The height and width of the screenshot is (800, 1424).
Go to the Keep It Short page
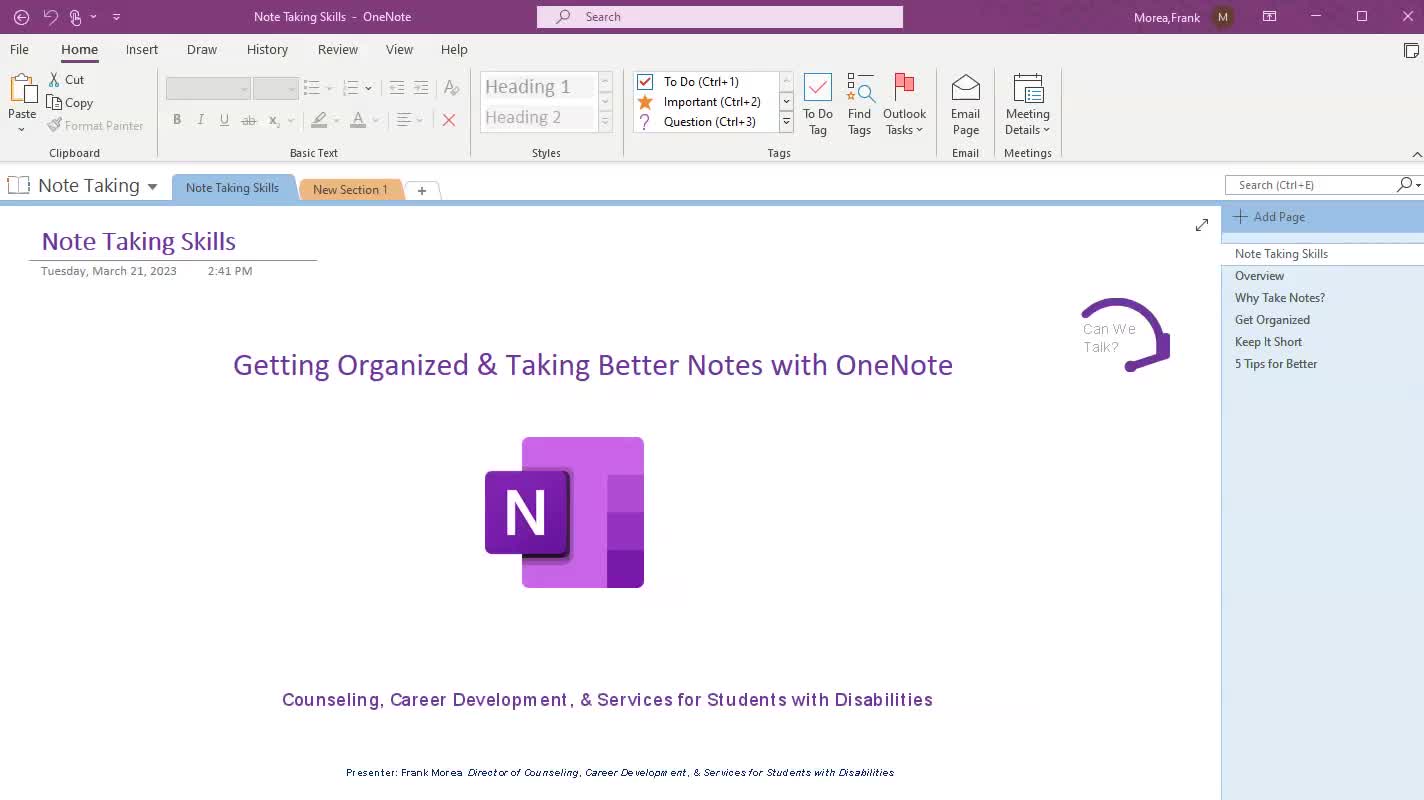[x=1268, y=342]
